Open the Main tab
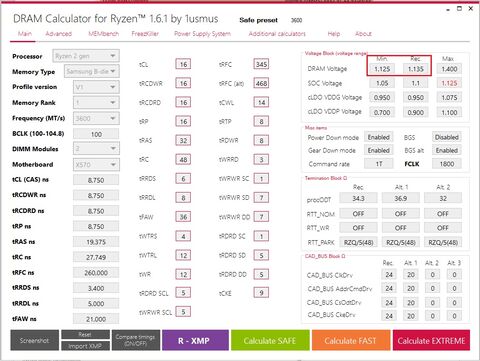The image size is (480, 361). click(x=25, y=34)
